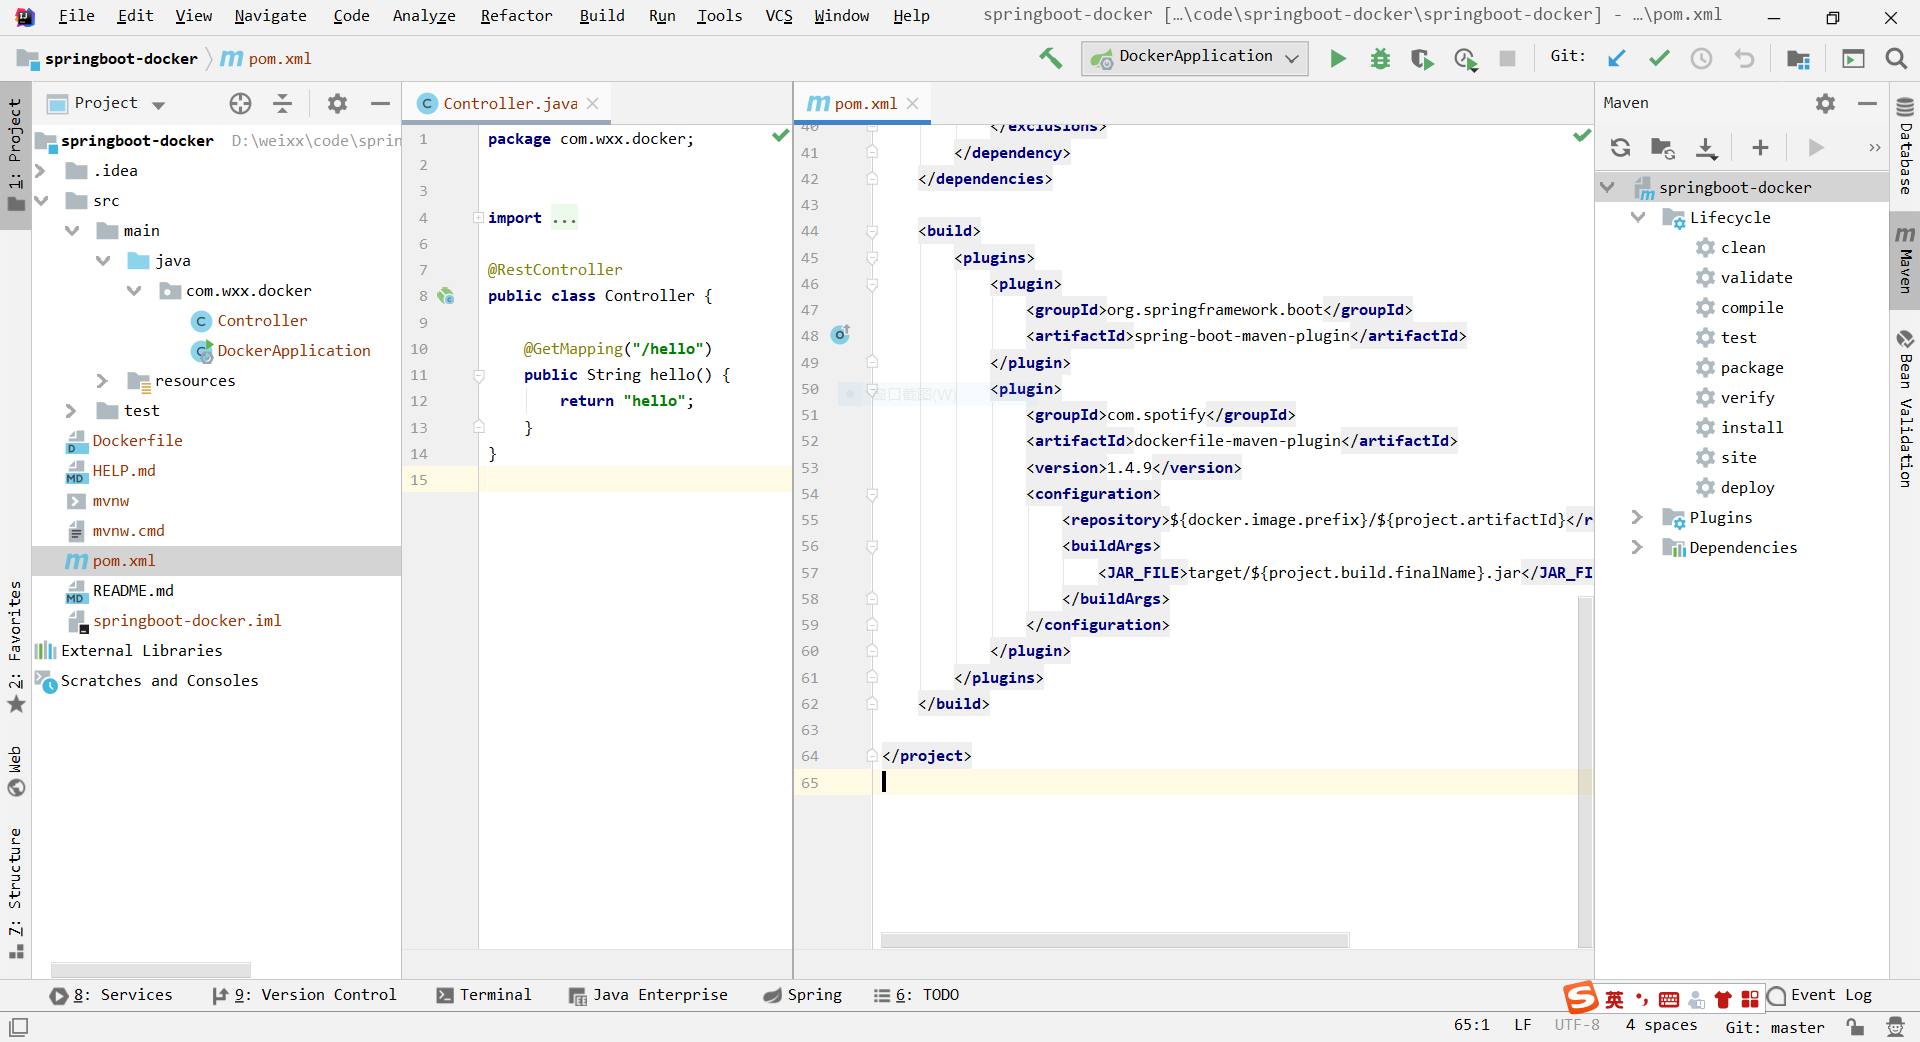Viewport: 1920px width, 1042px height.
Task: Click the Git Rollback icon
Action: point(1744,59)
